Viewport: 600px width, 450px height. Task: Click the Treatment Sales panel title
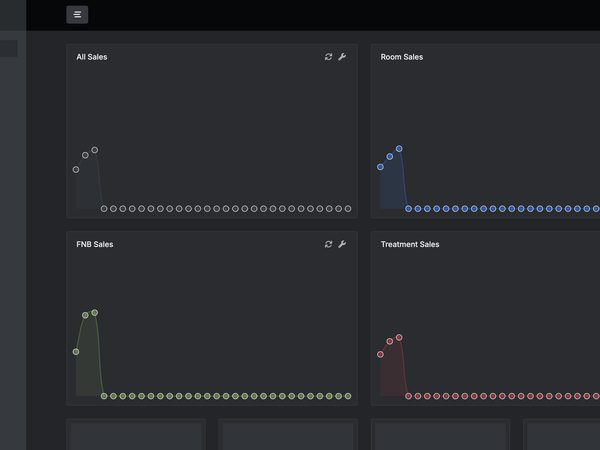[410, 244]
